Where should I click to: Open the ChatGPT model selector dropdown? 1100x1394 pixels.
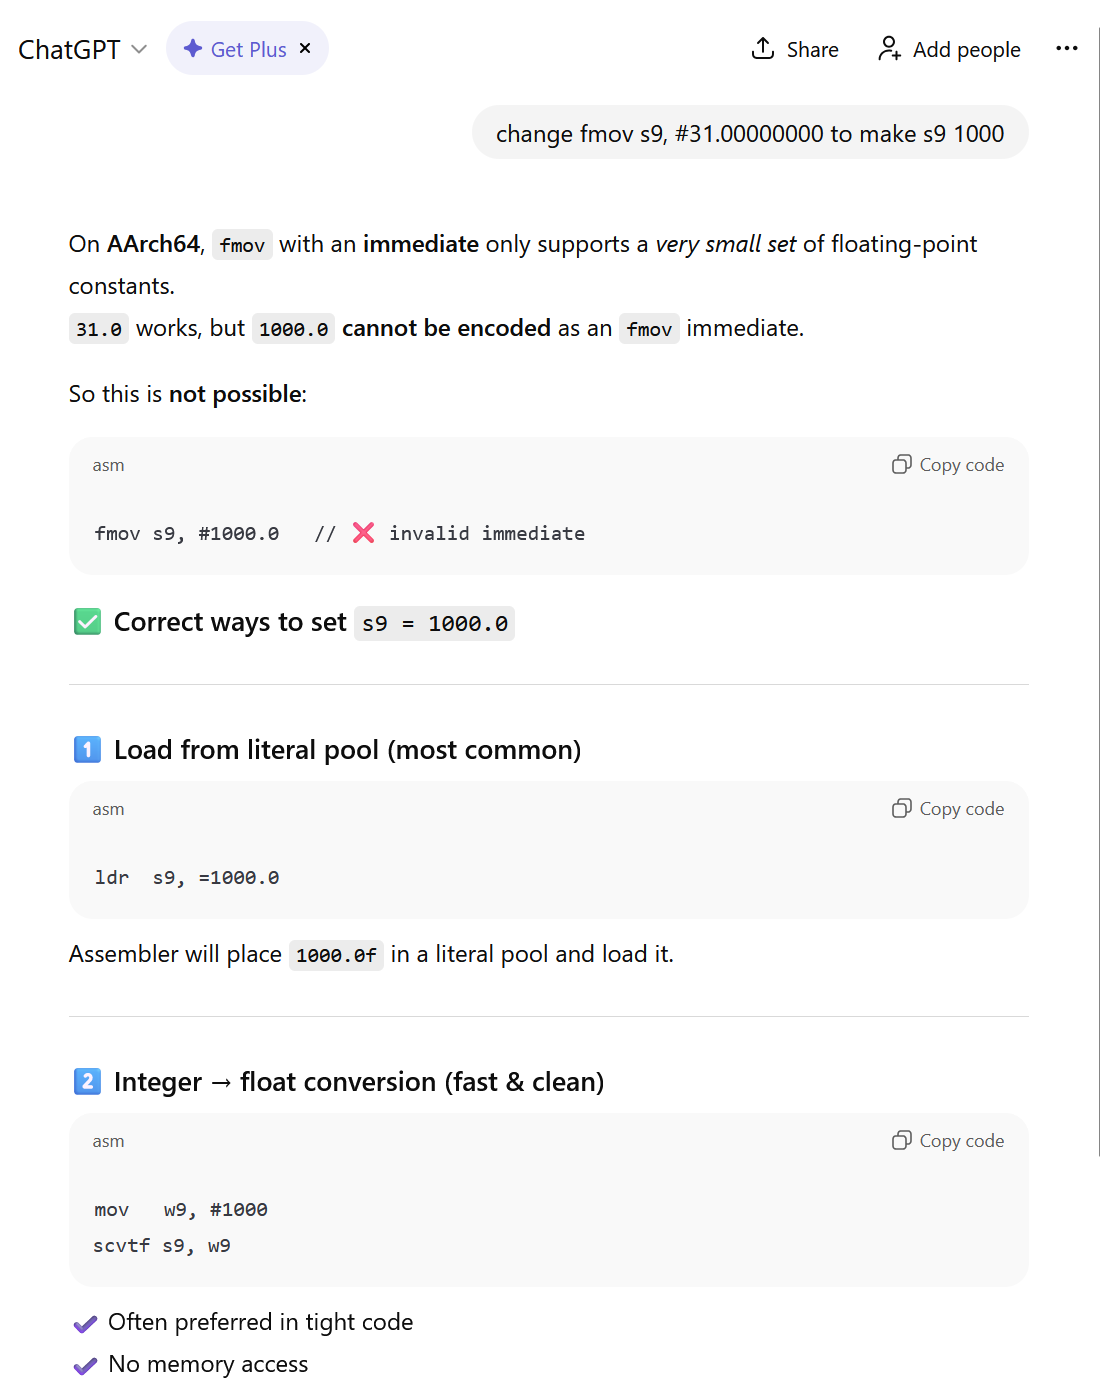(x=82, y=49)
